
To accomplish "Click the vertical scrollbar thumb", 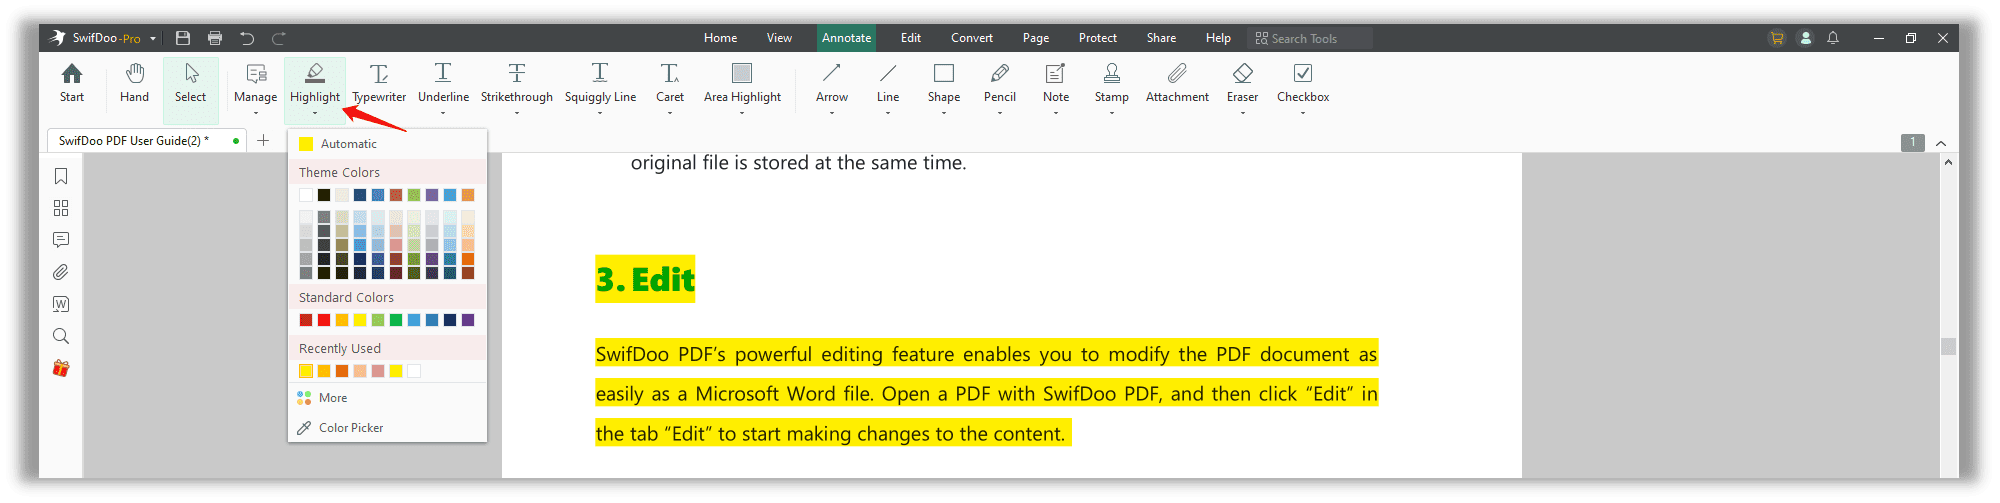I will coord(1948,347).
